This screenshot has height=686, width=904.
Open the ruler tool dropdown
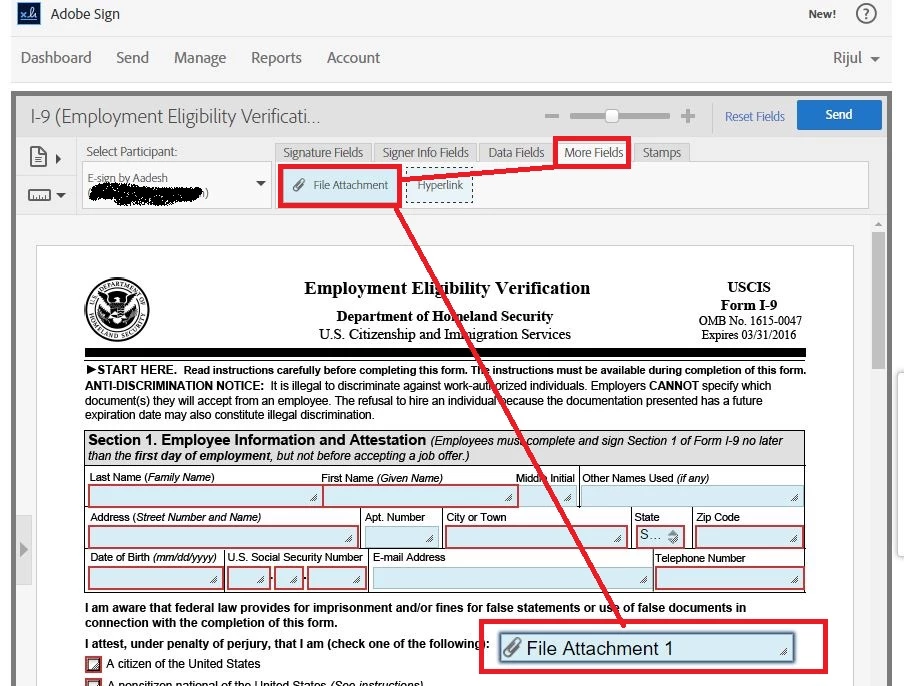(47, 195)
